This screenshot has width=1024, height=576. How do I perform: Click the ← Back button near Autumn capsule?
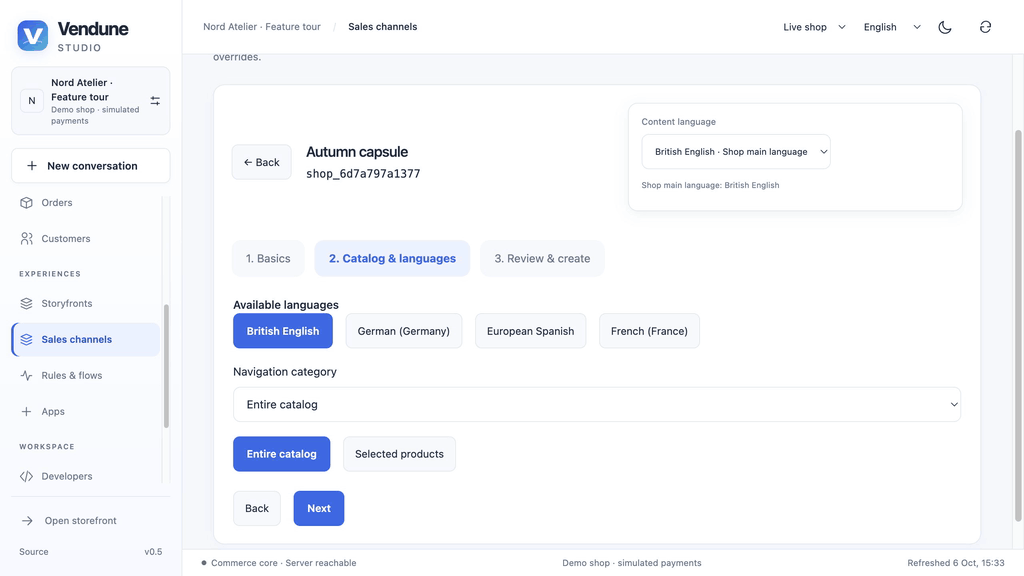pyautogui.click(x=262, y=162)
